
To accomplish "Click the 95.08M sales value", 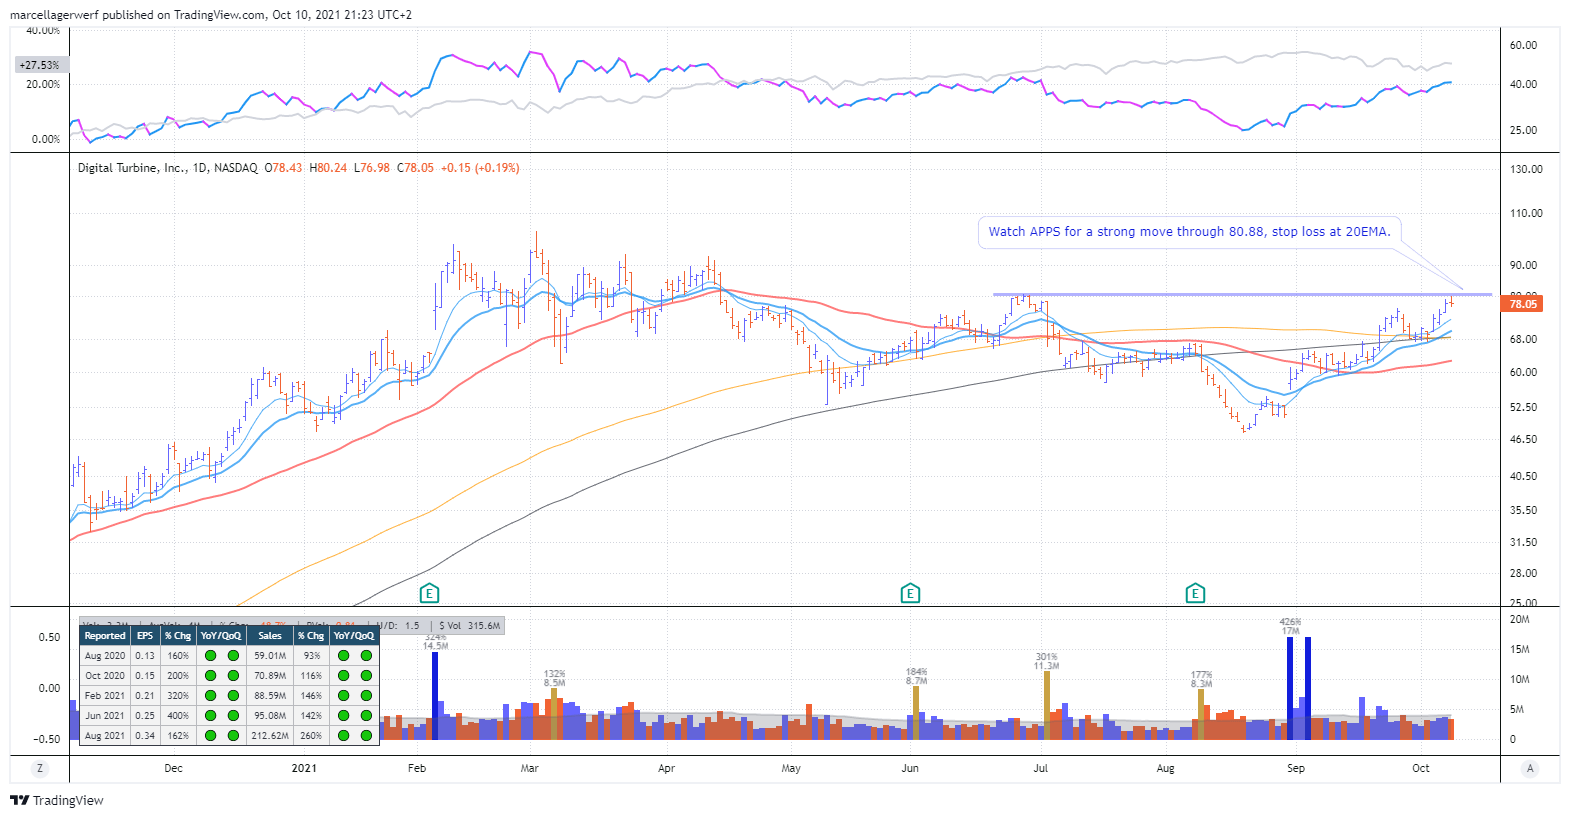I will (x=270, y=716).
